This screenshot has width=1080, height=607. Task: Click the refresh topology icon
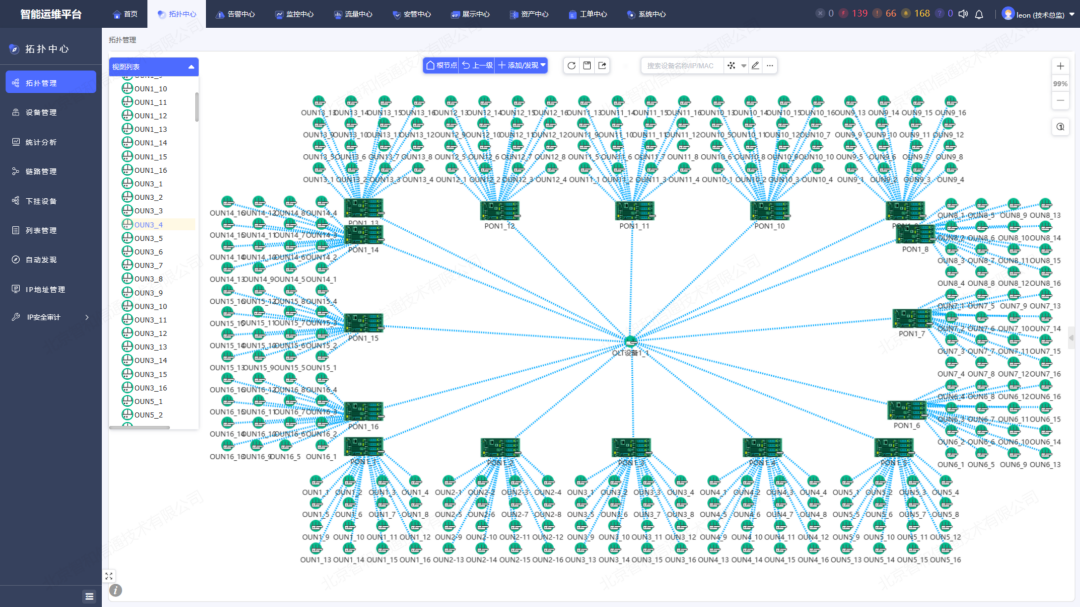(x=571, y=65)
